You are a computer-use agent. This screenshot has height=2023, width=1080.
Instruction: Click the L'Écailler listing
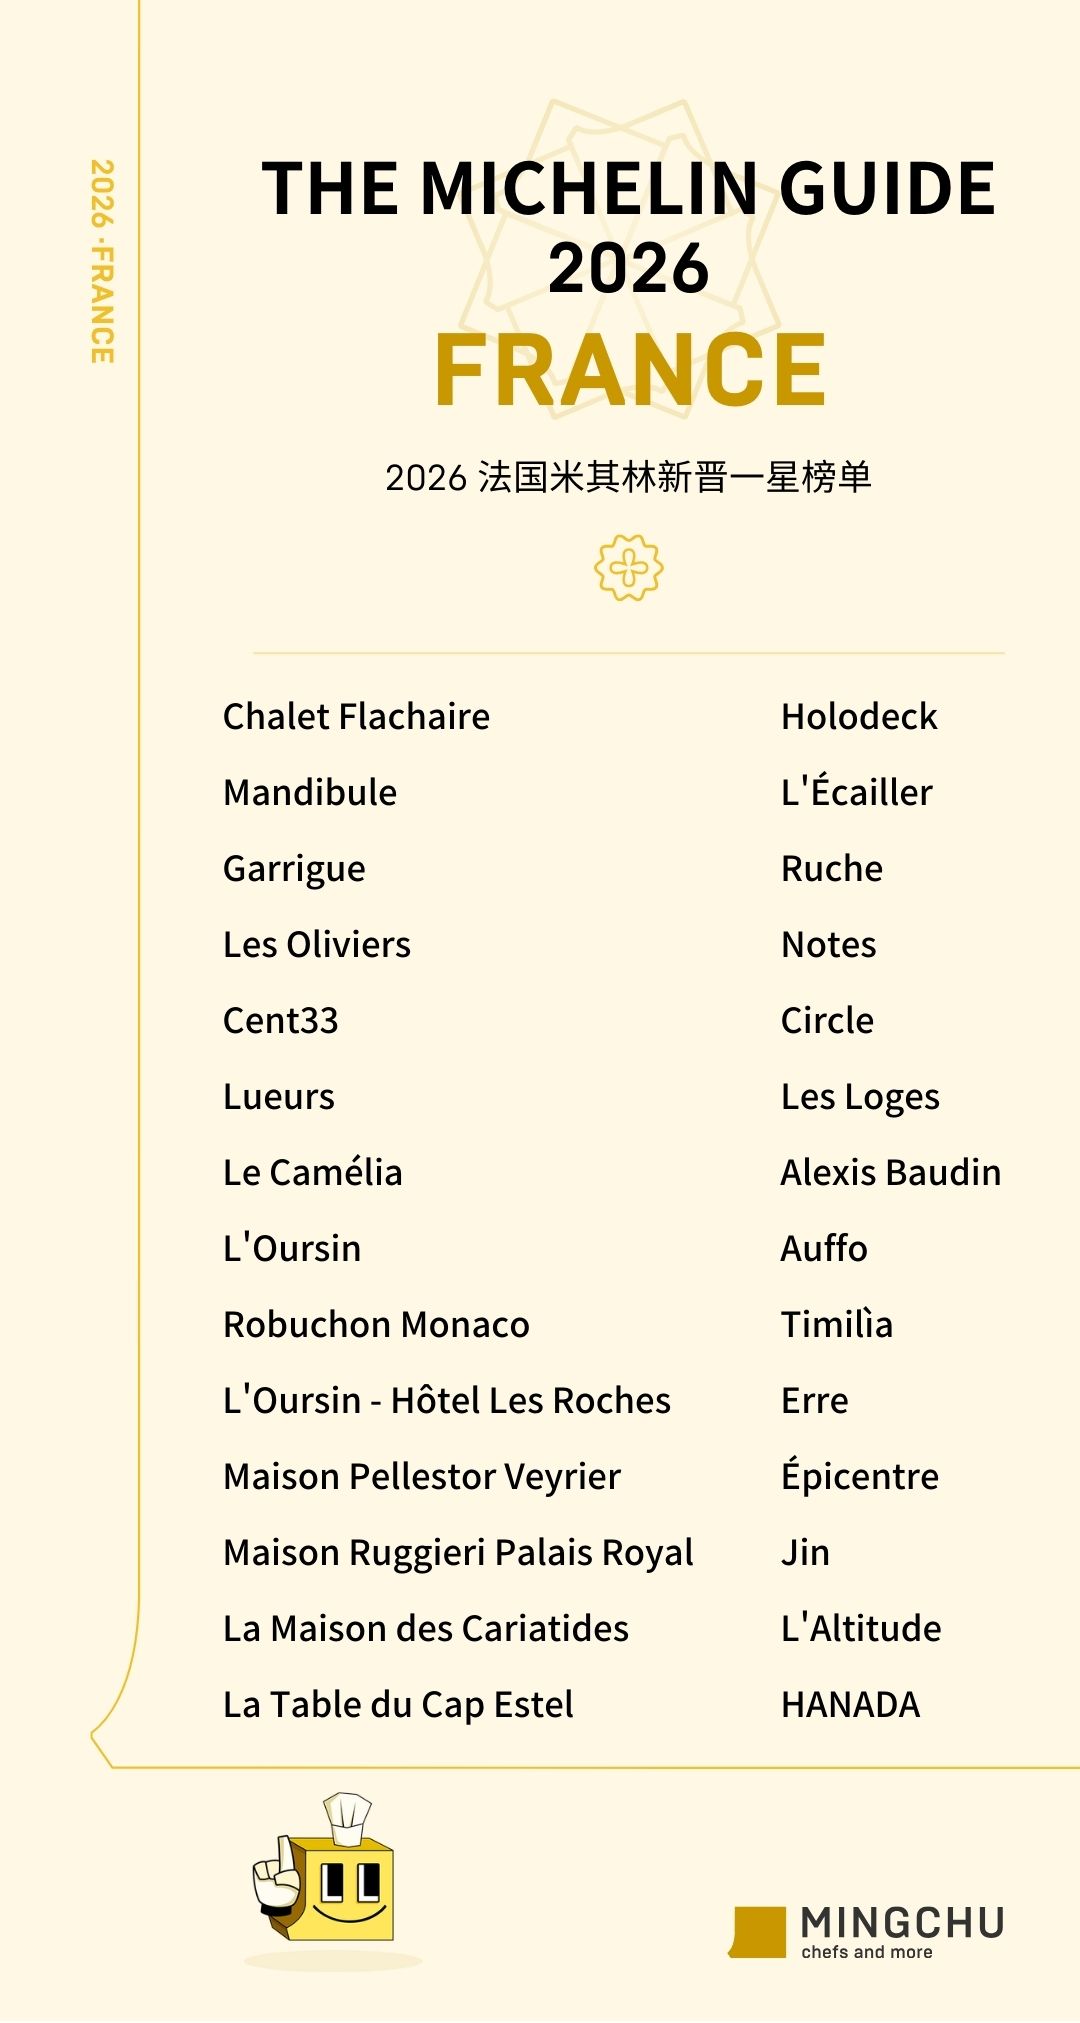(856, 792)
